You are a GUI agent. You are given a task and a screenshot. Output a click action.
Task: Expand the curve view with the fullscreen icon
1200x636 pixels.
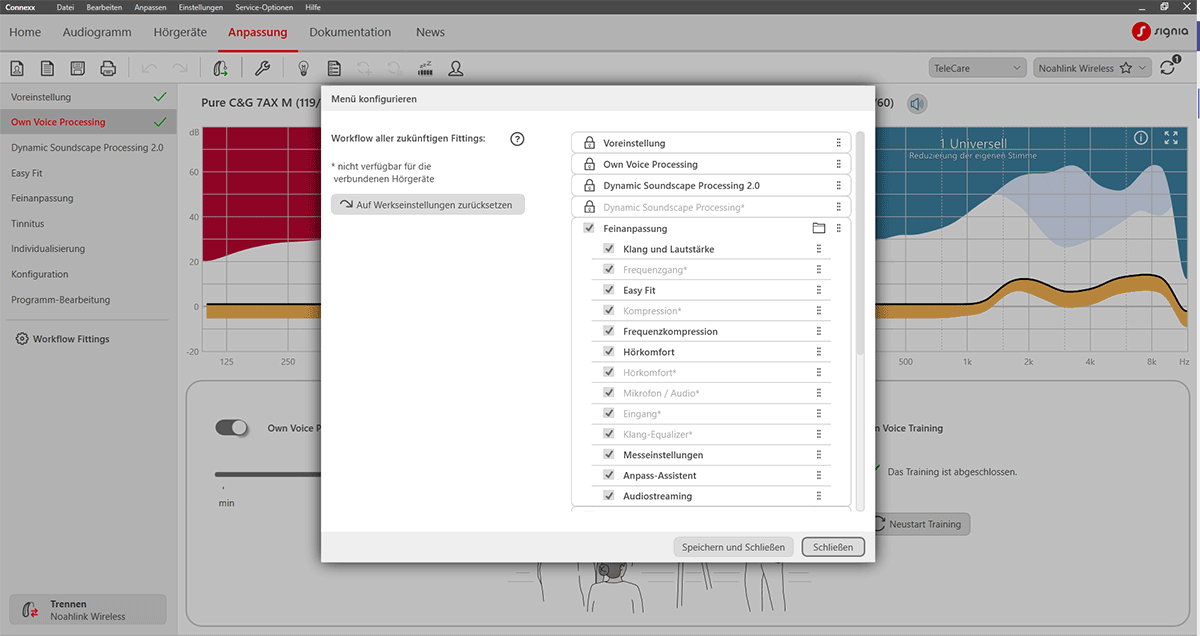coord(1171,137)
